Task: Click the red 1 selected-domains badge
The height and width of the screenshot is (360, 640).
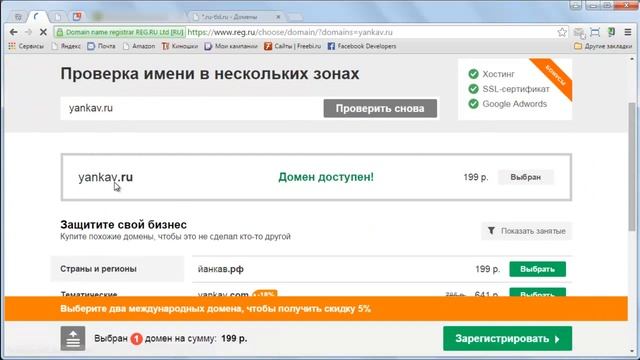Action: click(136, 339)
